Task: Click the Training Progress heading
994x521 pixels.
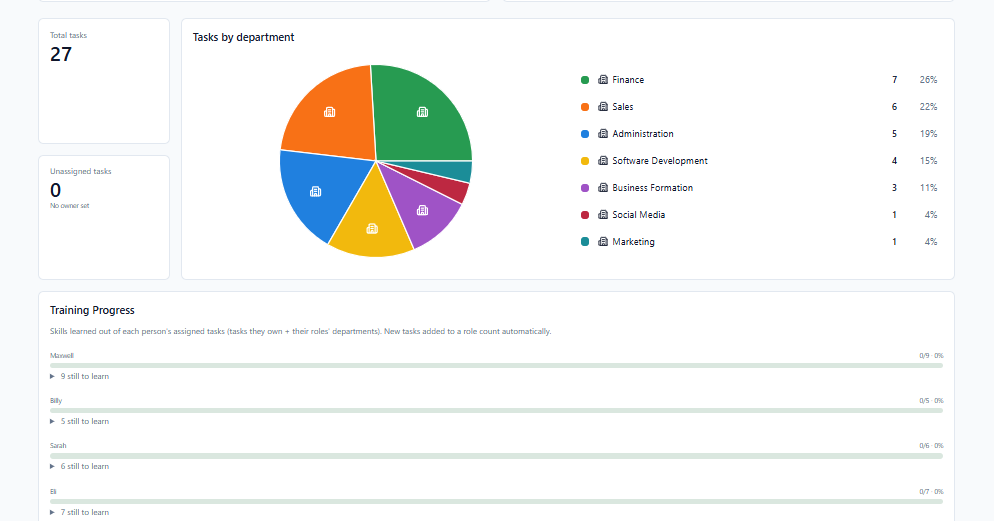Action: tap(93, 310)
